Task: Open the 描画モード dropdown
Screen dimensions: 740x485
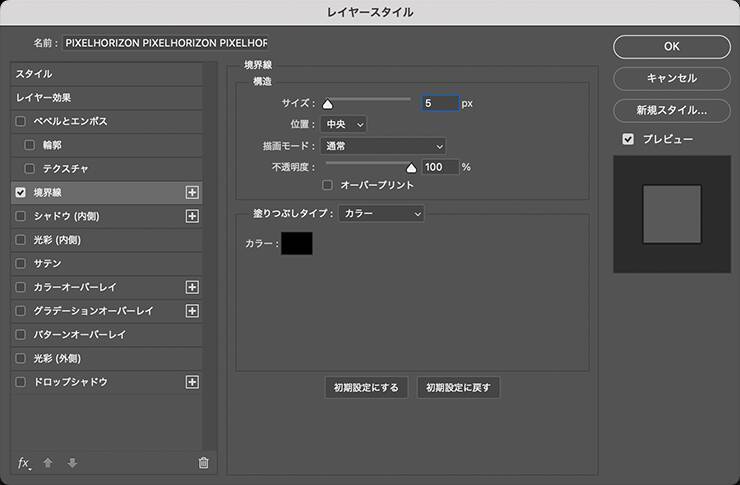Action: [x=383, y=146]
